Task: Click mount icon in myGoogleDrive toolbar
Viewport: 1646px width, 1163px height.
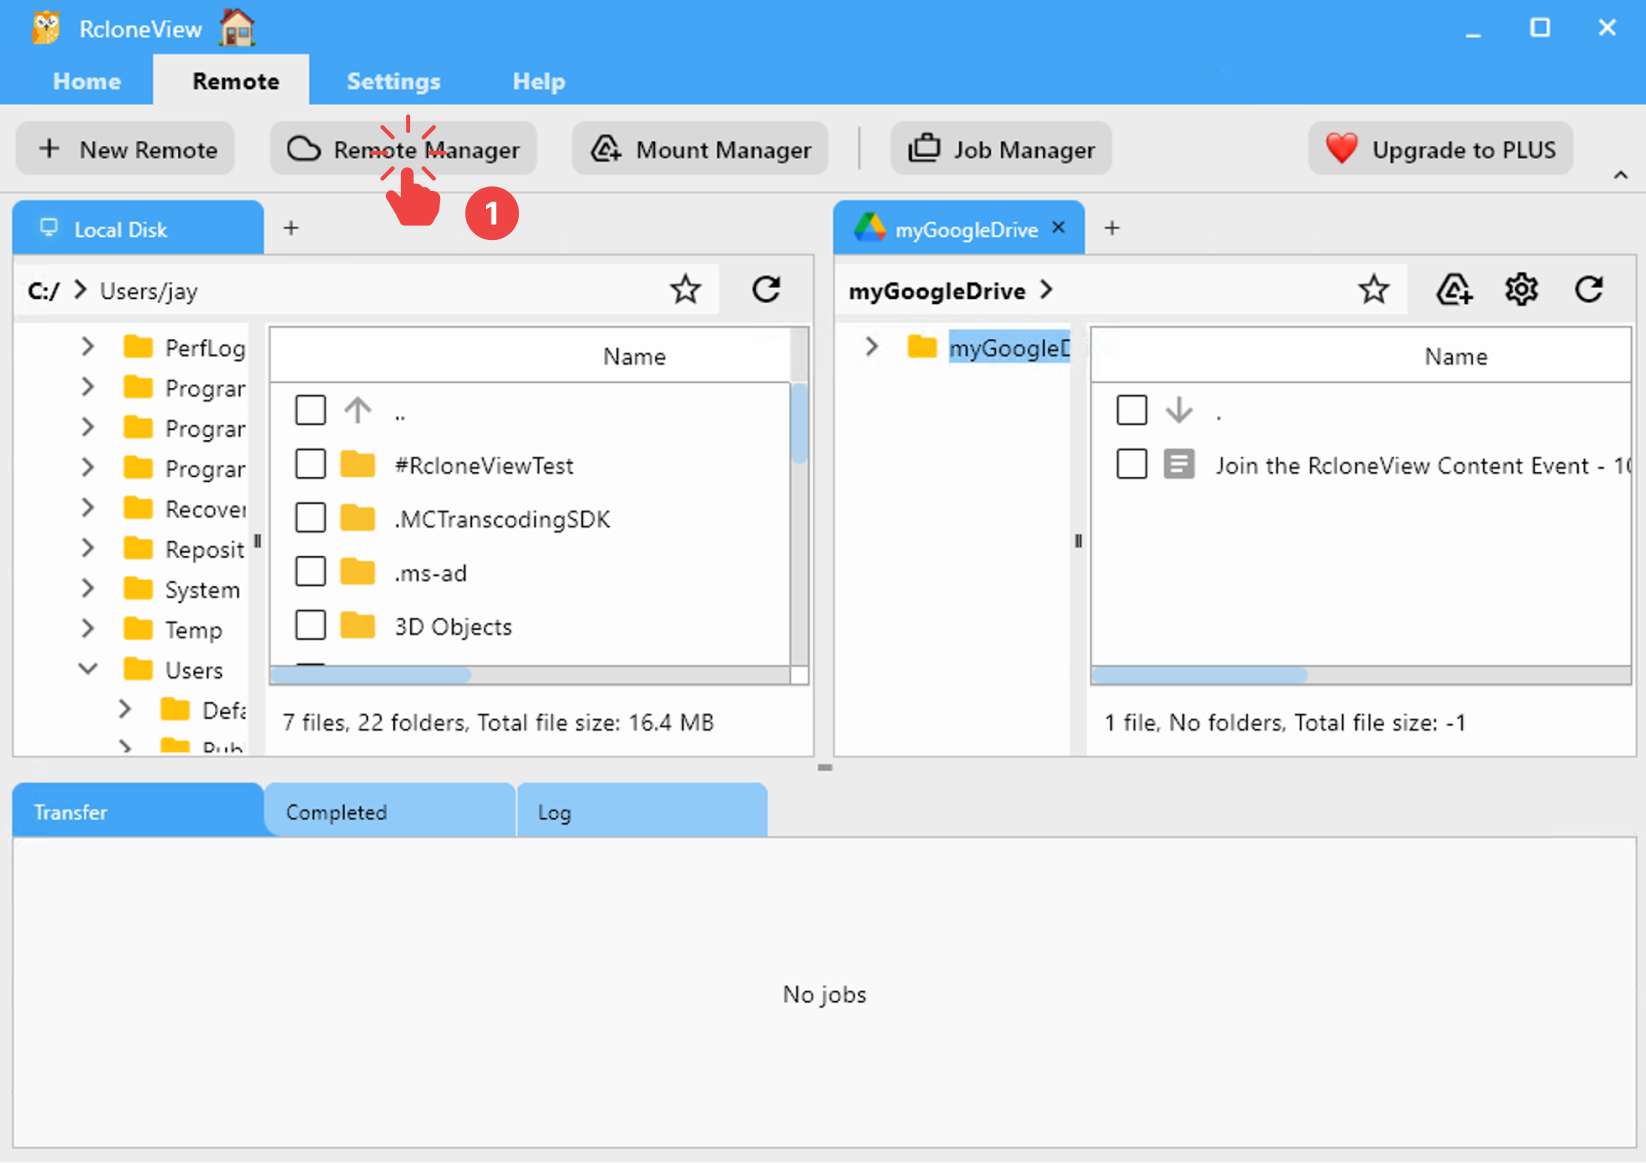Action: (1453, 290)
